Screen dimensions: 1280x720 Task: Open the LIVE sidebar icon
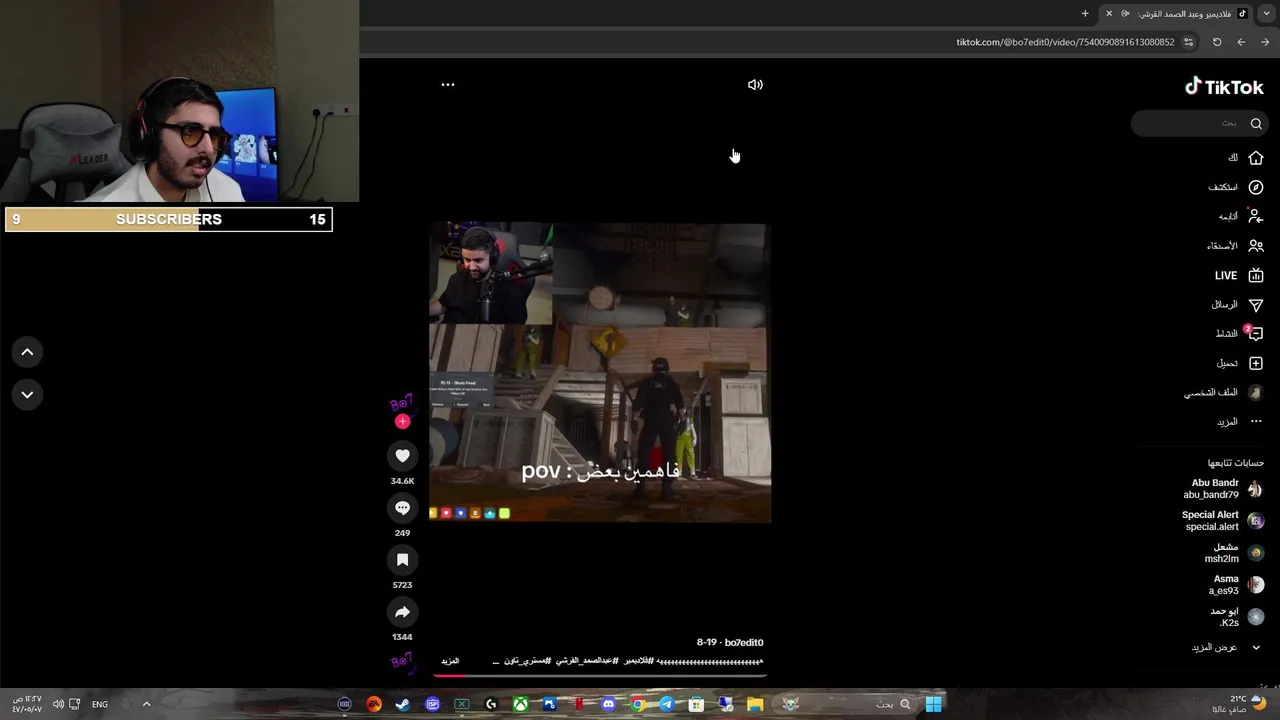pos(1256,275)
